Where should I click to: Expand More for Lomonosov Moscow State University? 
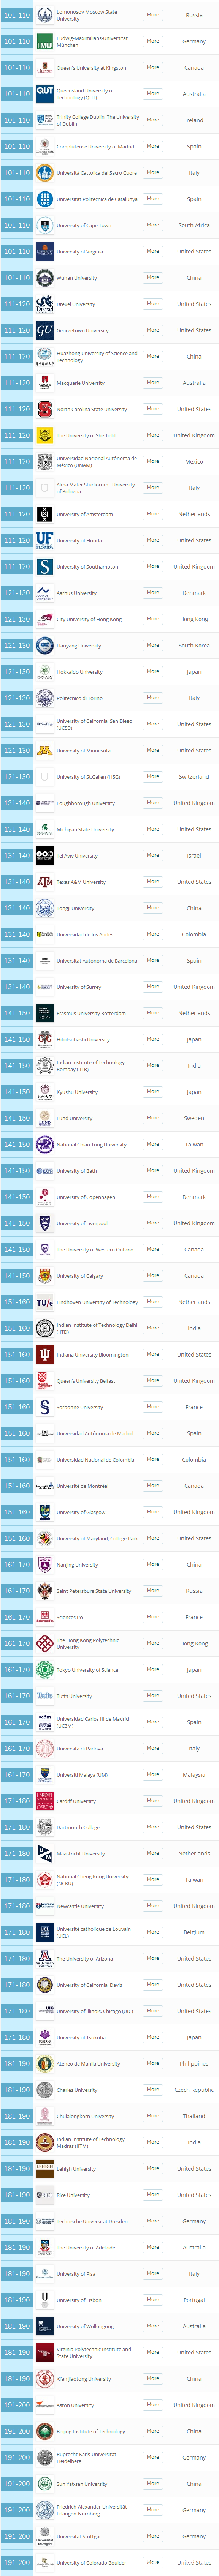(152, 15)
